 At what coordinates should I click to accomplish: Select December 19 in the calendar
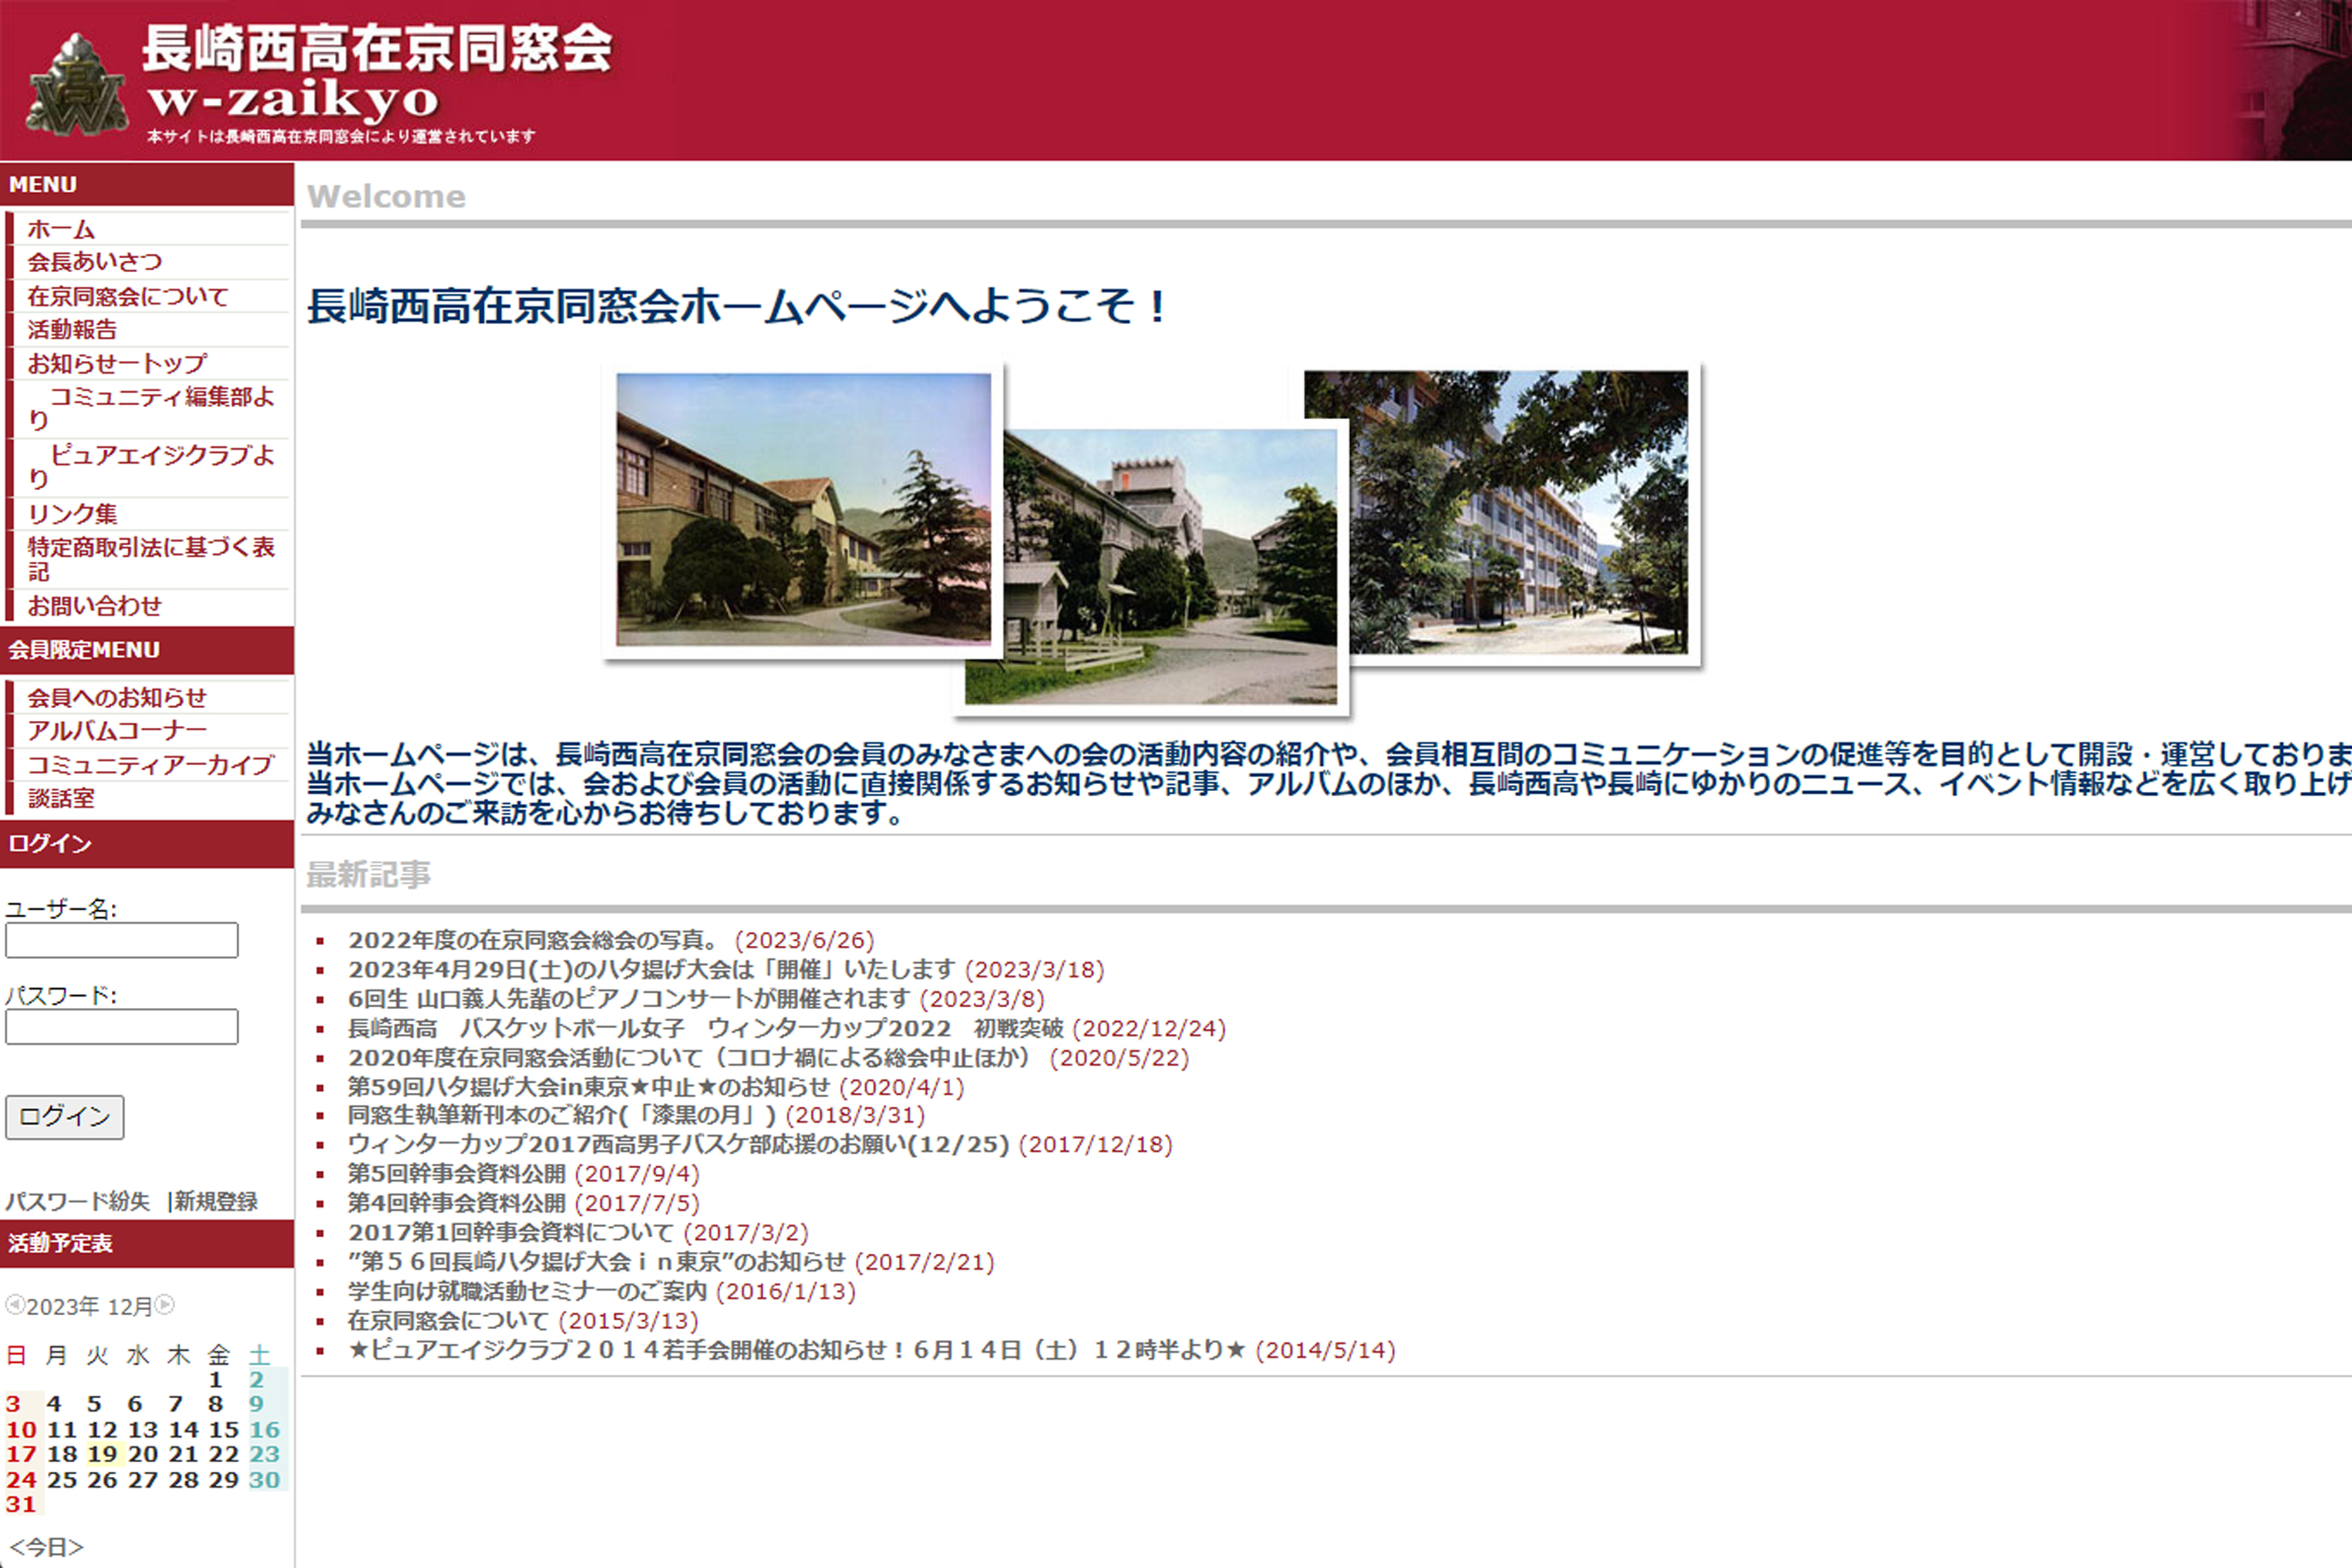click(x=102, y=1454)
